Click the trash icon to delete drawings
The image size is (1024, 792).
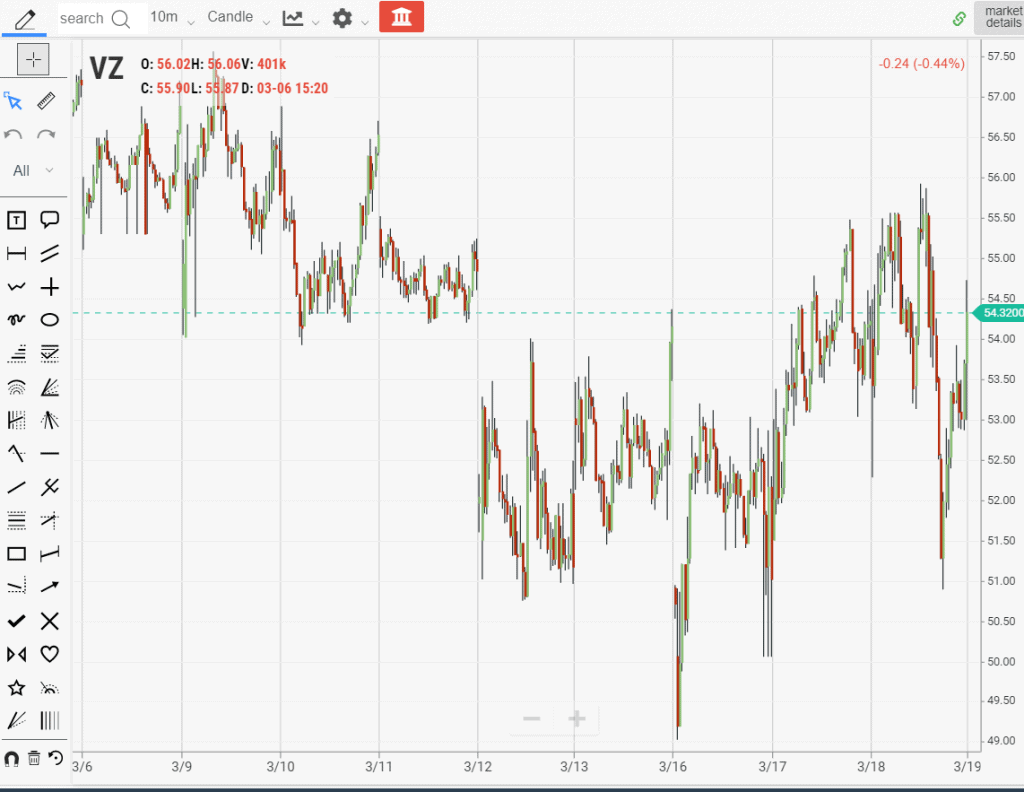pos(34,758)
